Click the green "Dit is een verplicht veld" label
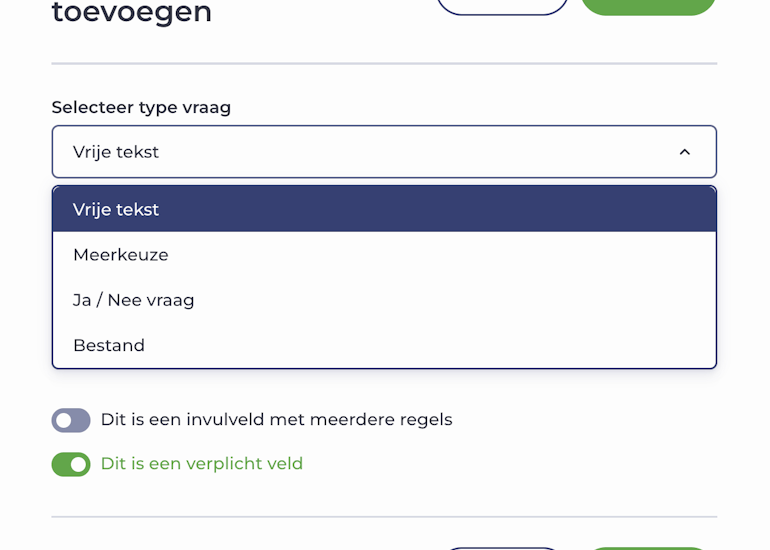 point(201,464)
